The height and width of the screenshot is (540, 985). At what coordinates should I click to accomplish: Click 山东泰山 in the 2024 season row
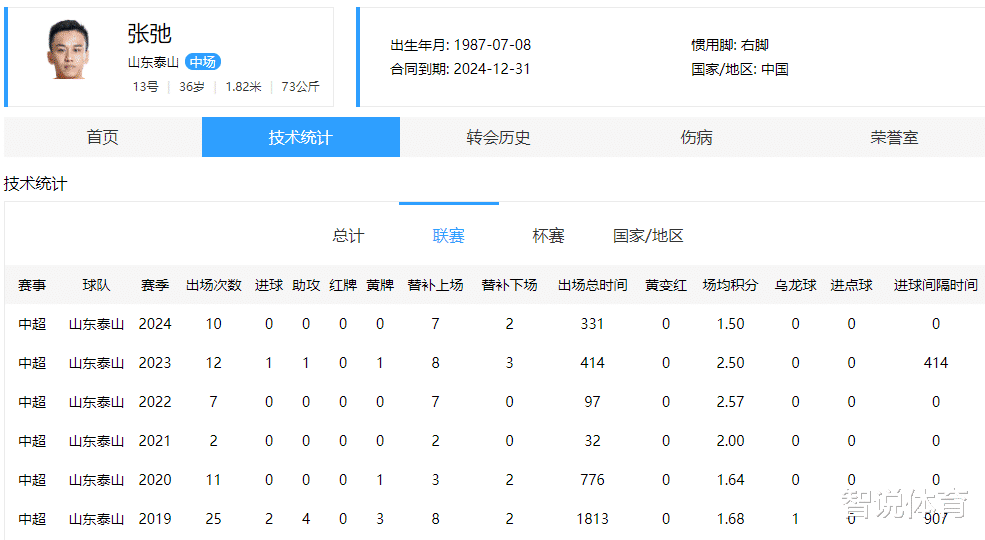tap(96, 324)
